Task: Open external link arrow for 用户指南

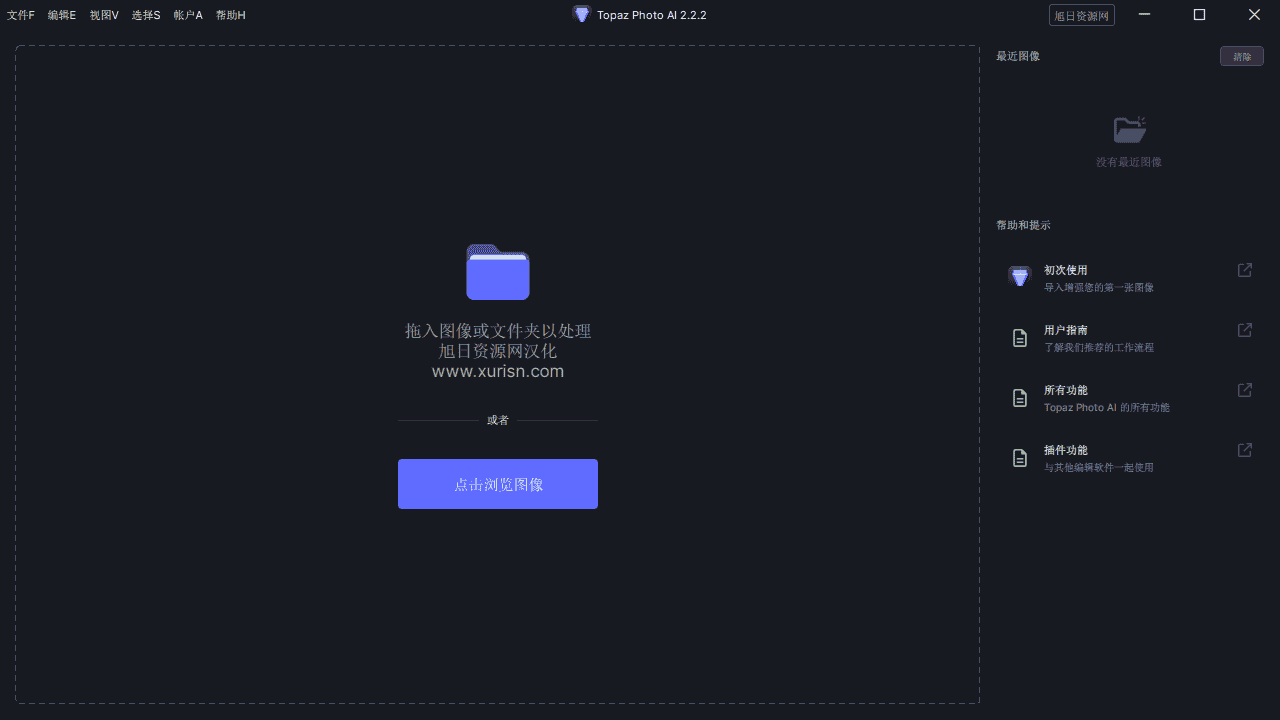Action: coord(1245,330)
